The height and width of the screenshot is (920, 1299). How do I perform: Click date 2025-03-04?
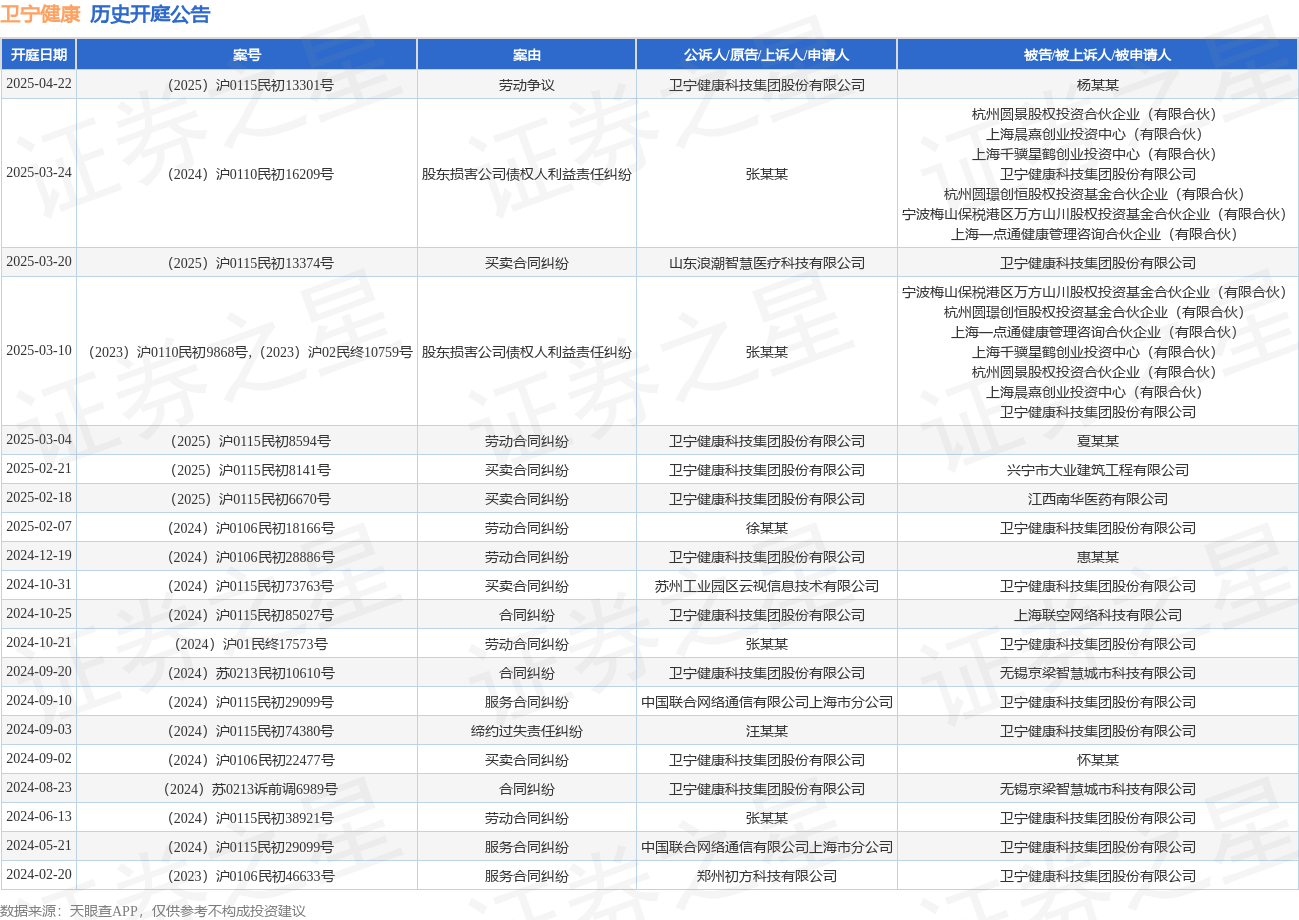click(x=39, y=439)
